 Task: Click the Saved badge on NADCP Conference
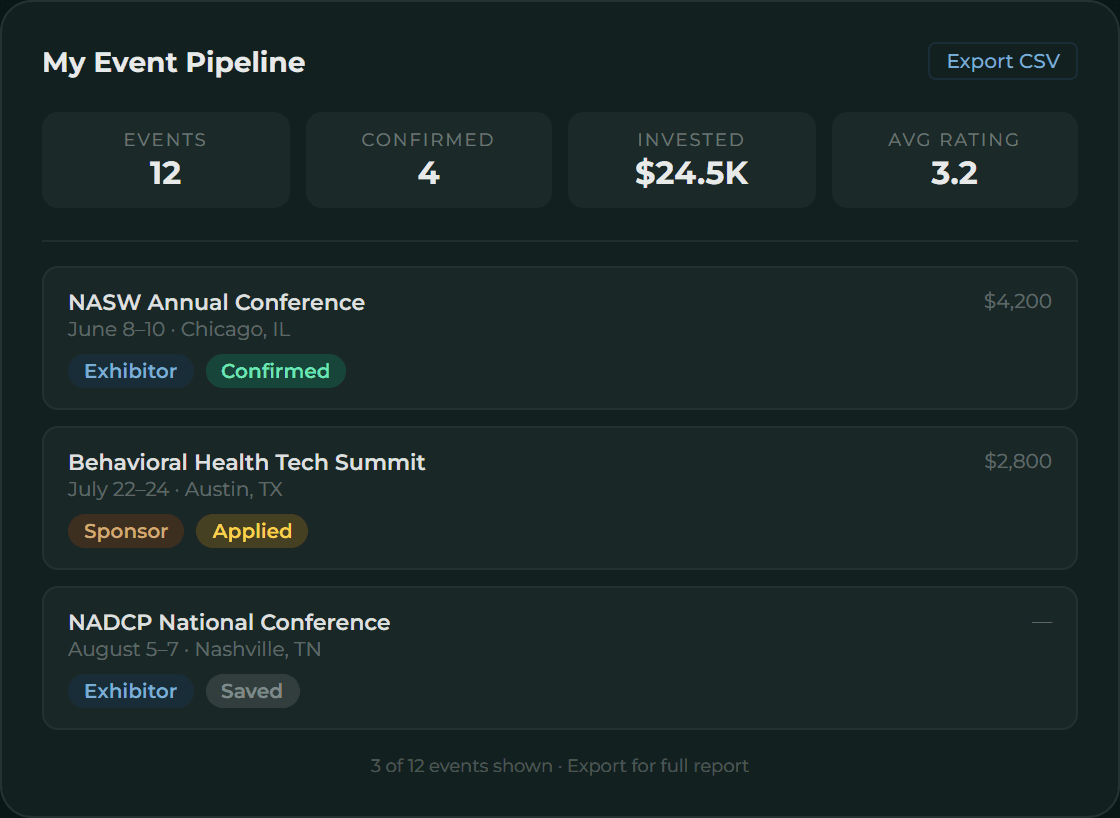pos(252,691)
